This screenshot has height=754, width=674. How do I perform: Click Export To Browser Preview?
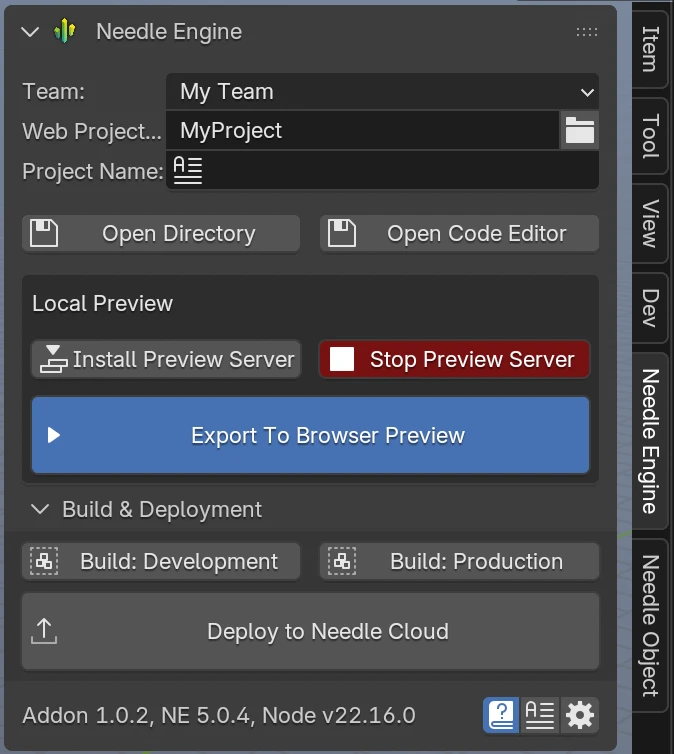click(x=311, y=435)
